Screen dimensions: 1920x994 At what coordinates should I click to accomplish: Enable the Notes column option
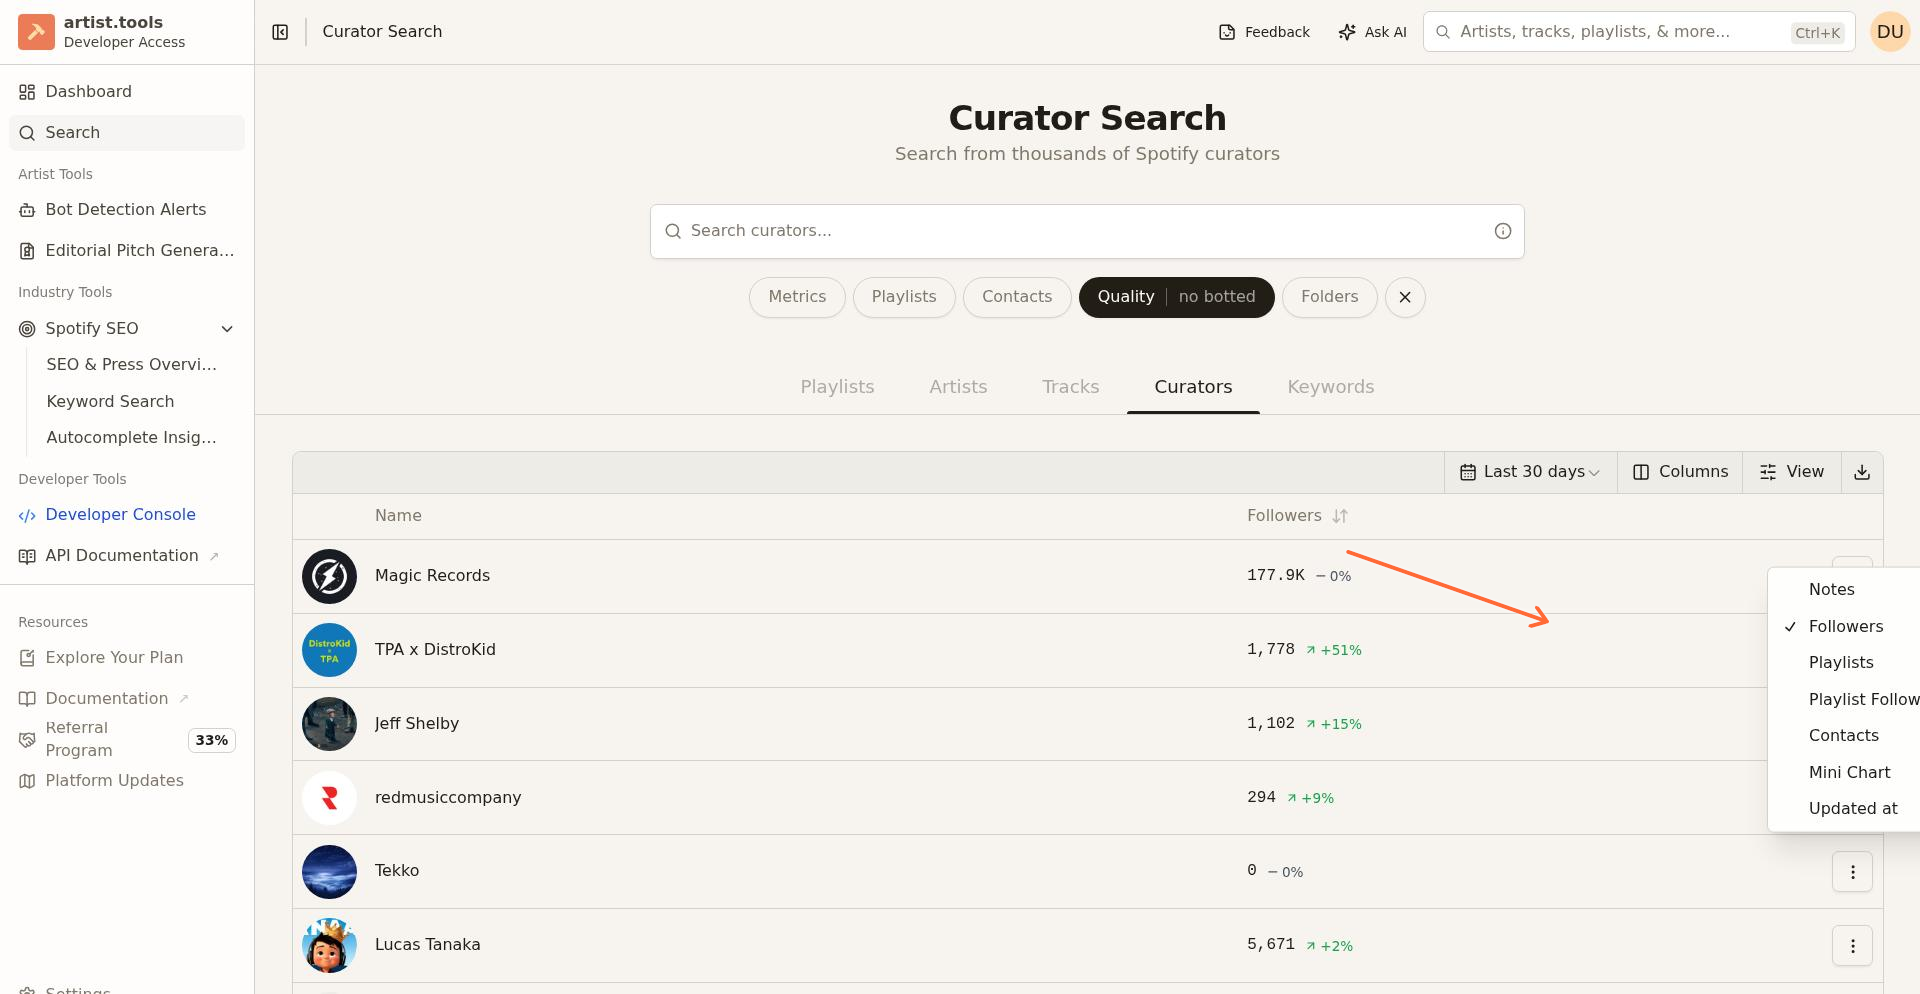(x=1846, y=590)
